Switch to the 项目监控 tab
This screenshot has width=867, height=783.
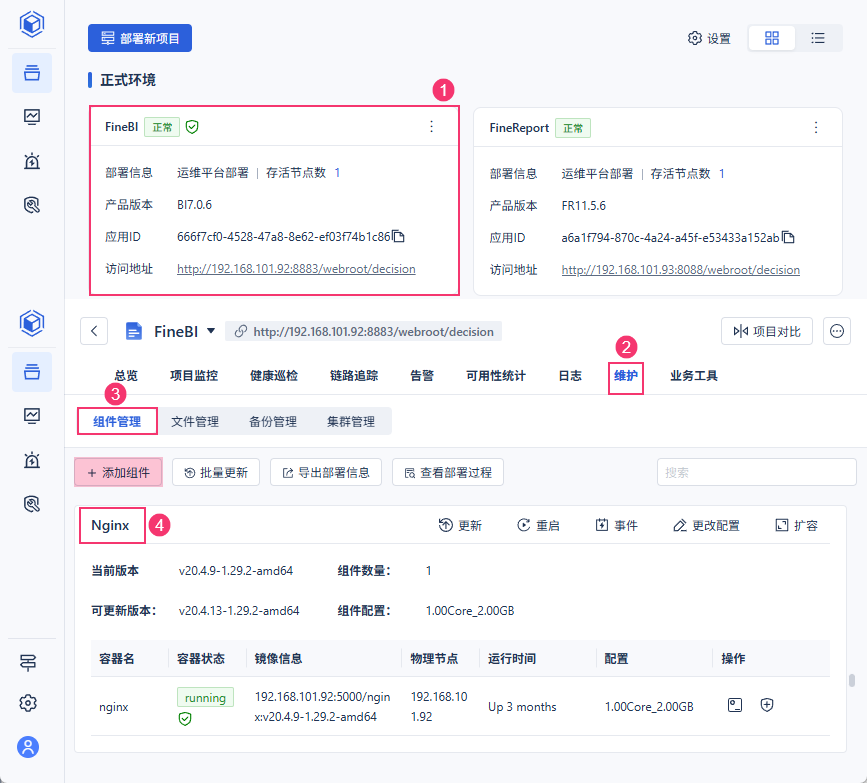pos(194,376)
